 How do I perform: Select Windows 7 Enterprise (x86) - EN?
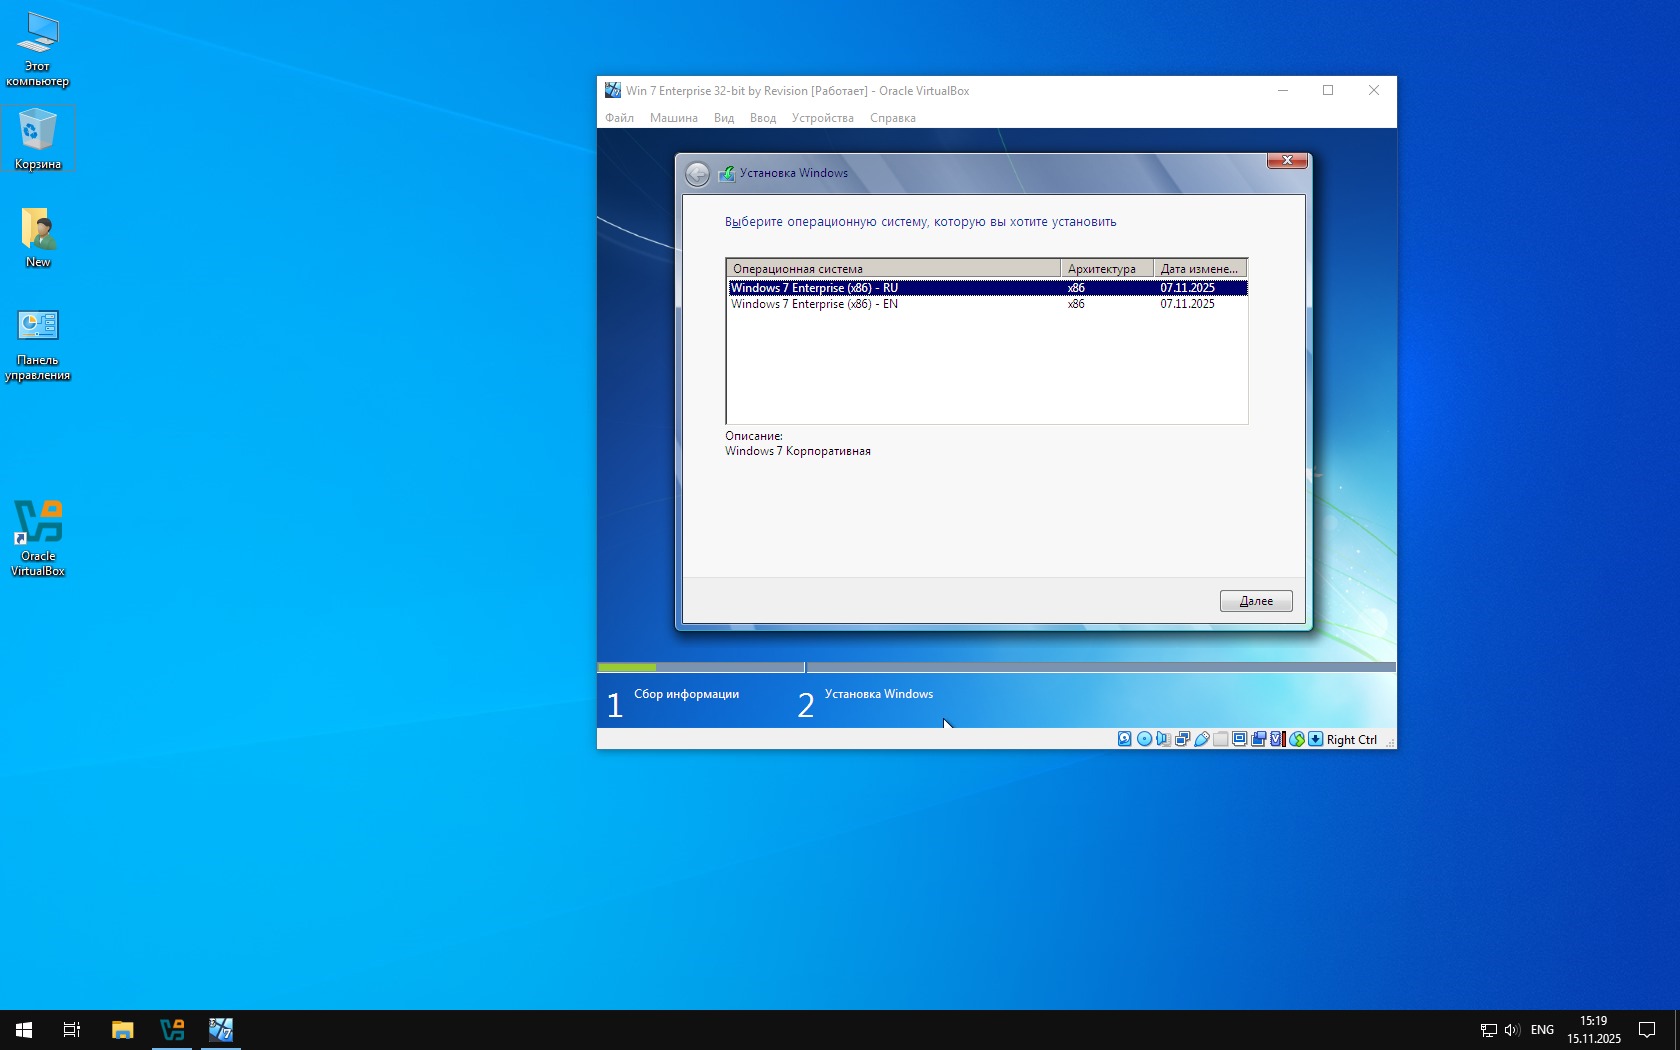[814, 304]
